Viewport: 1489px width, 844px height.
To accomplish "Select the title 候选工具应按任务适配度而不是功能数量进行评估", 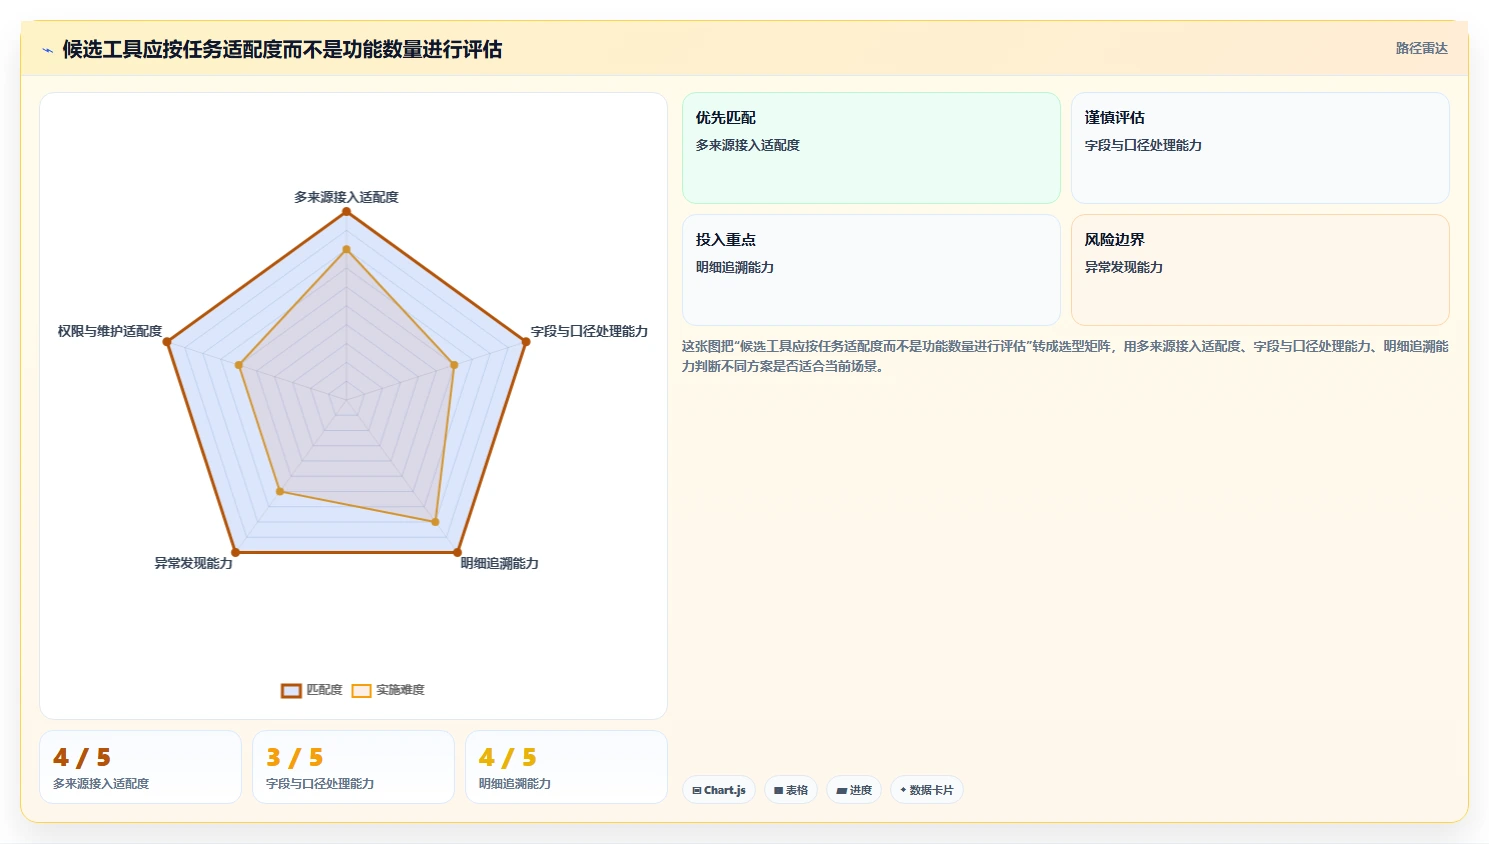I will click(282, 49).
